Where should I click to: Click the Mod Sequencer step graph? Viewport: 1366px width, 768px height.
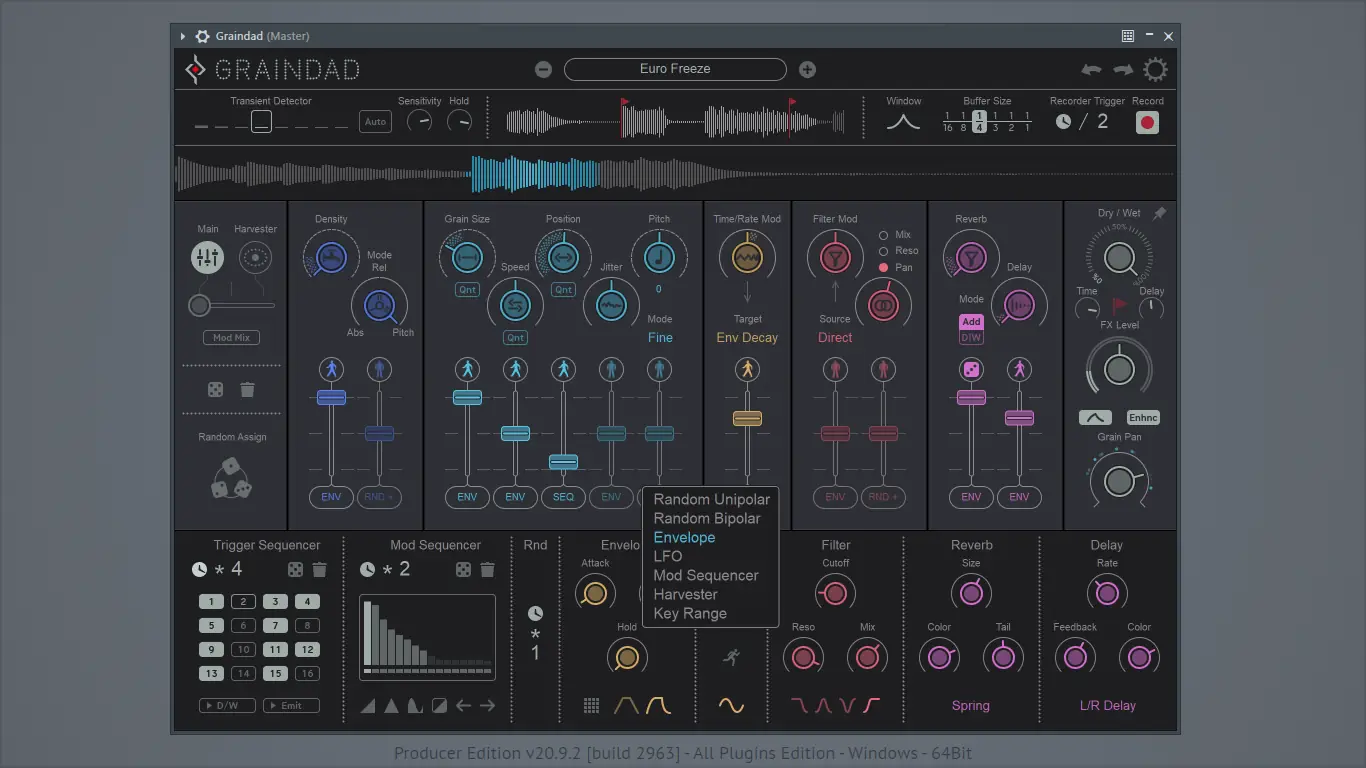click(427, 637)
